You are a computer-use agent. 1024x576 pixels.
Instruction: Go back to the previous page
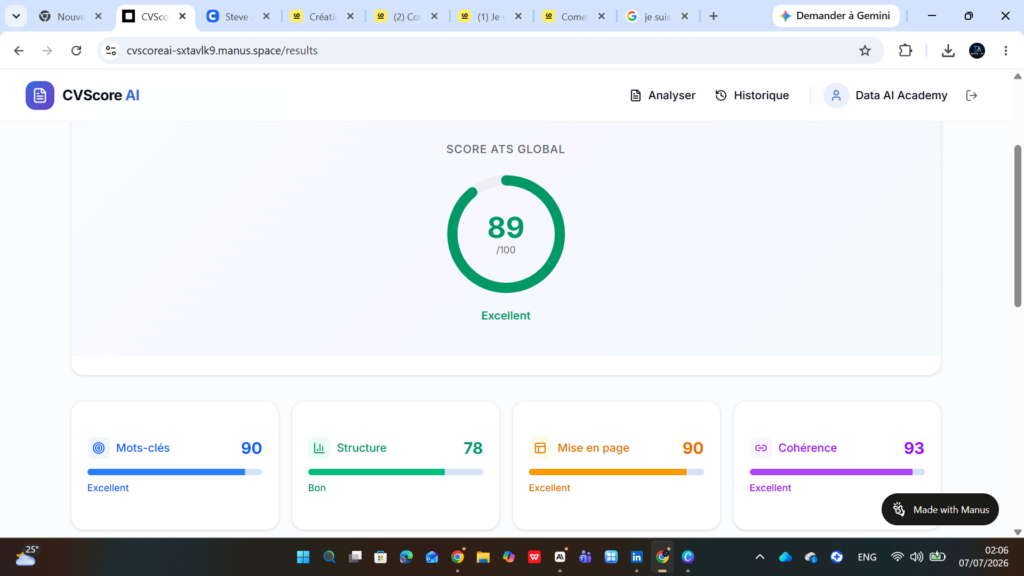18,50
